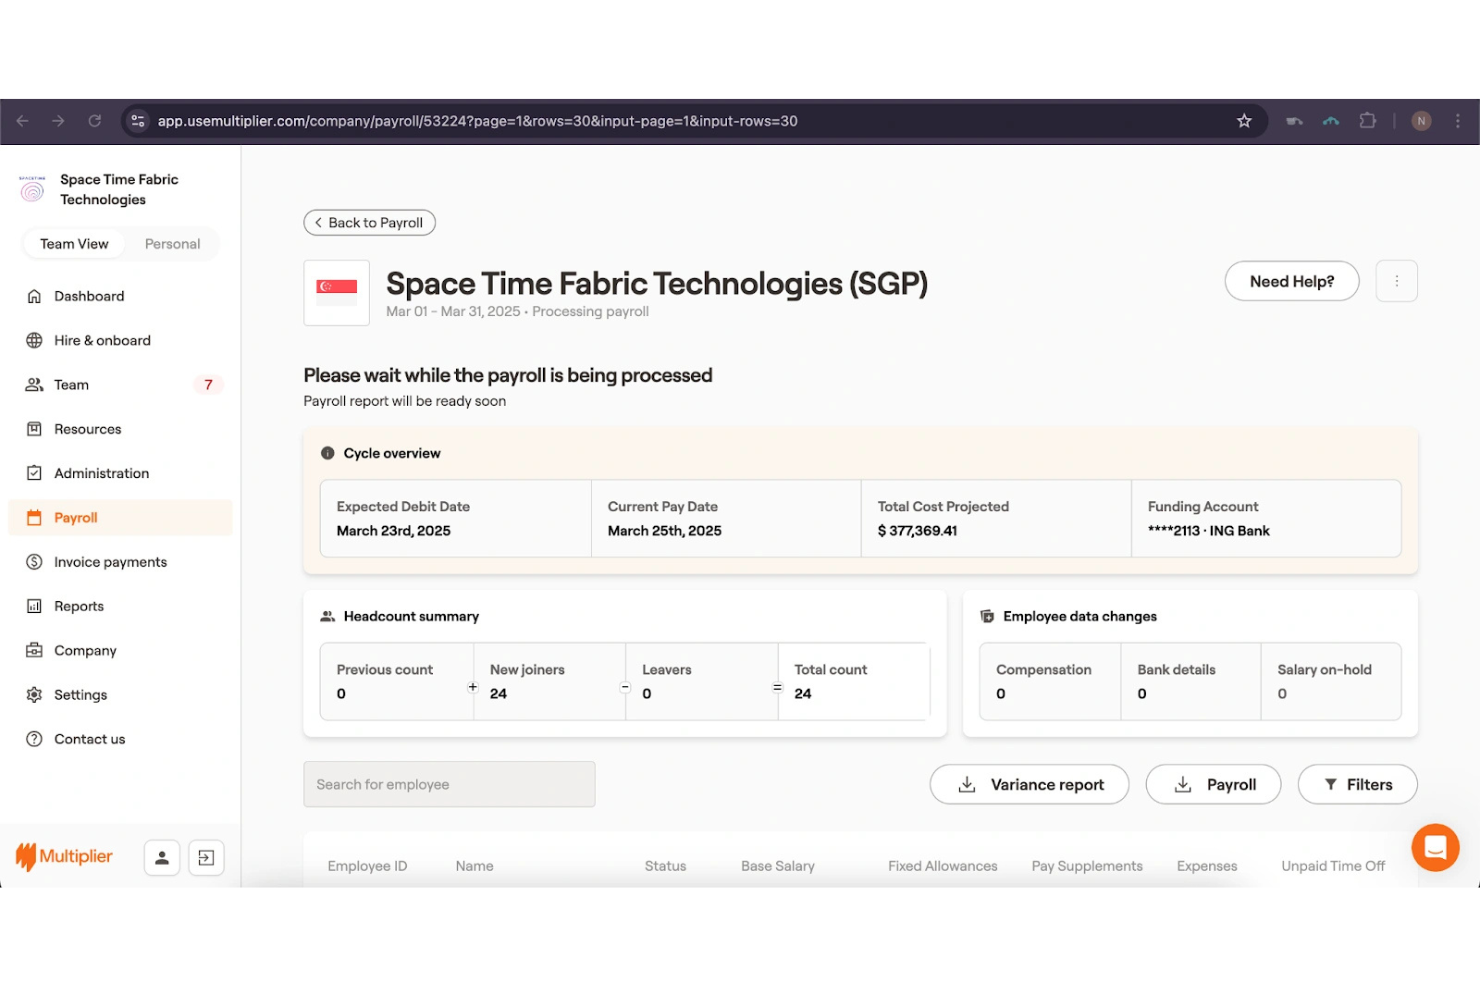
Task: Click the Team notification badge showing 7
Action: 208,385
